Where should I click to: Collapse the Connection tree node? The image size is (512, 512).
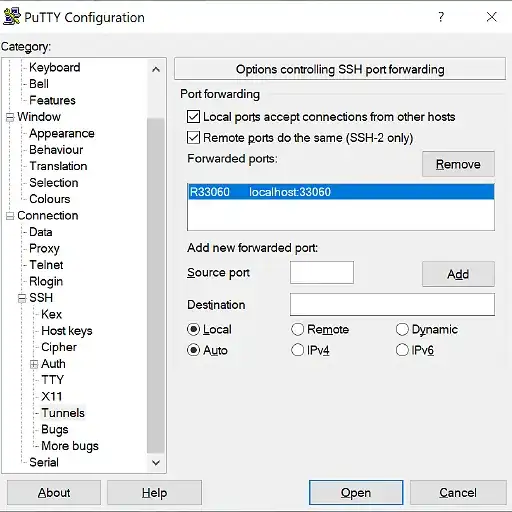[x=10, y=216]
